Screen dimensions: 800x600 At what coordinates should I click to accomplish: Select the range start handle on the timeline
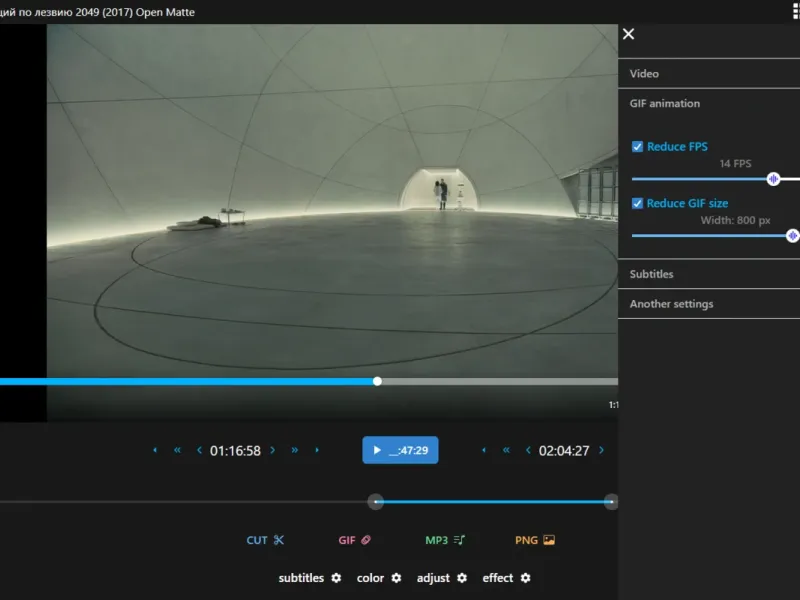coord(376,502)
